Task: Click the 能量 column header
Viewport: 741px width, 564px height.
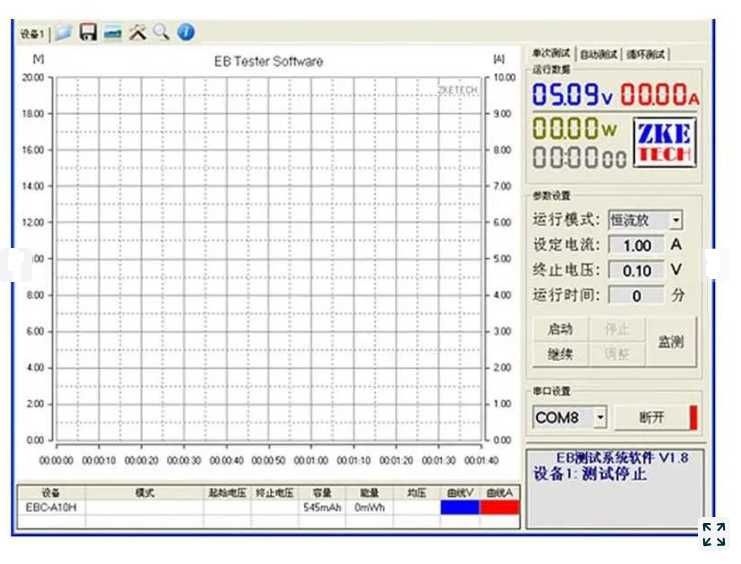Action: 369,493
